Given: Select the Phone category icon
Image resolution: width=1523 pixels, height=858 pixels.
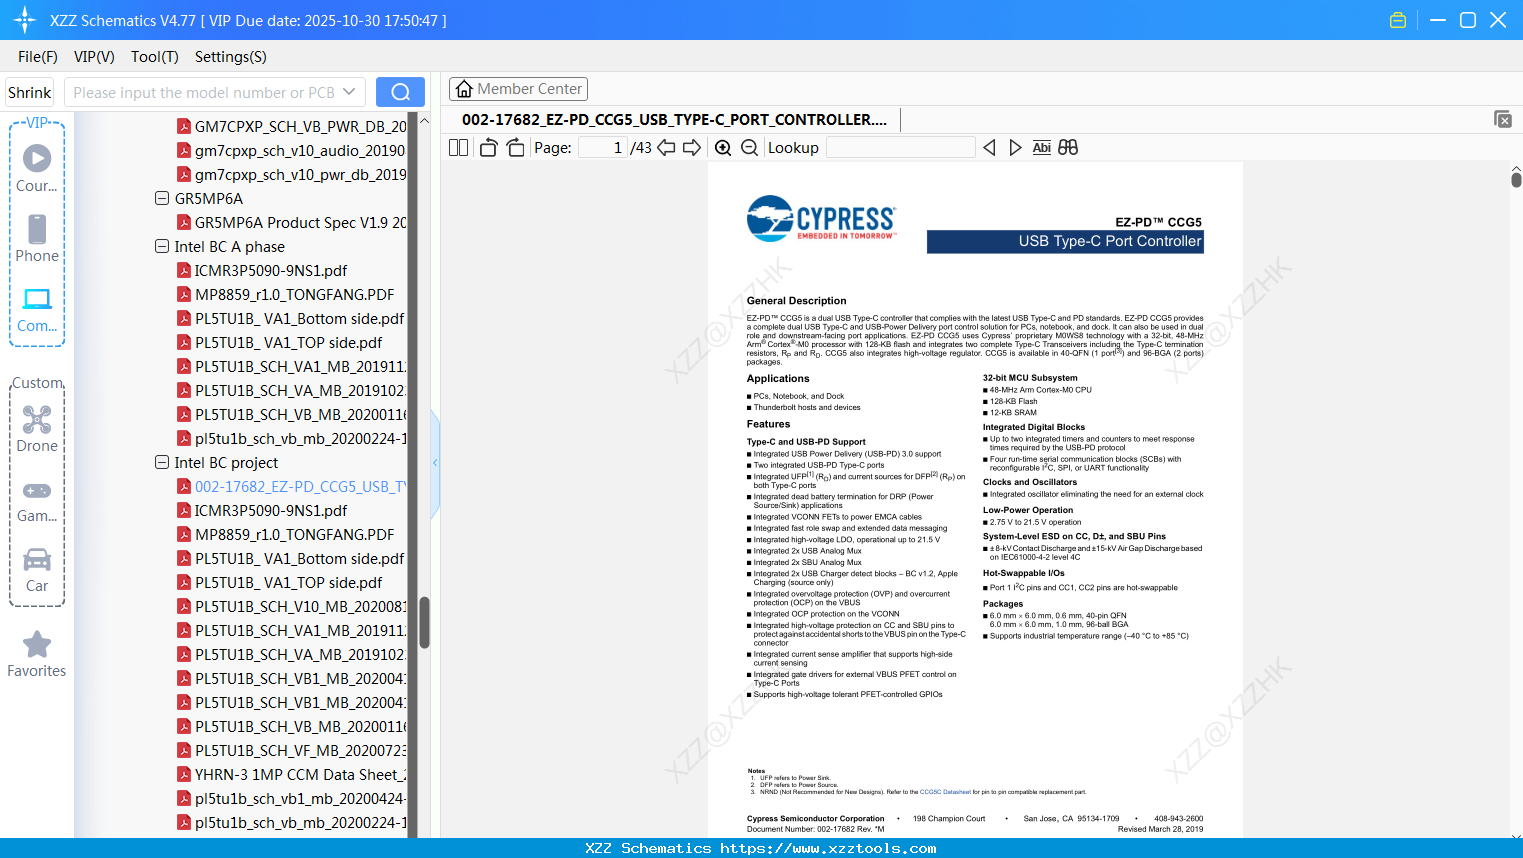Looking at the screenshot, I should (37, 238).
